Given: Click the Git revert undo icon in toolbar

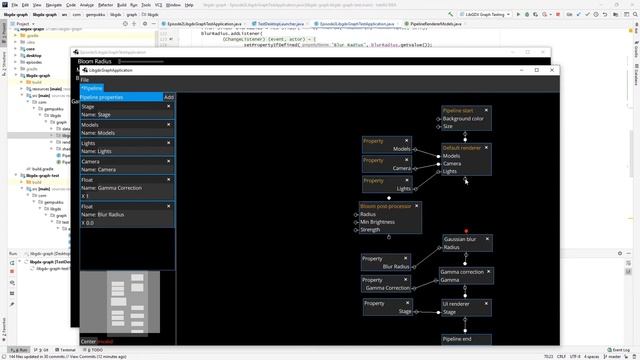Looking at the screenshot, I should click(x=605, y=14).
